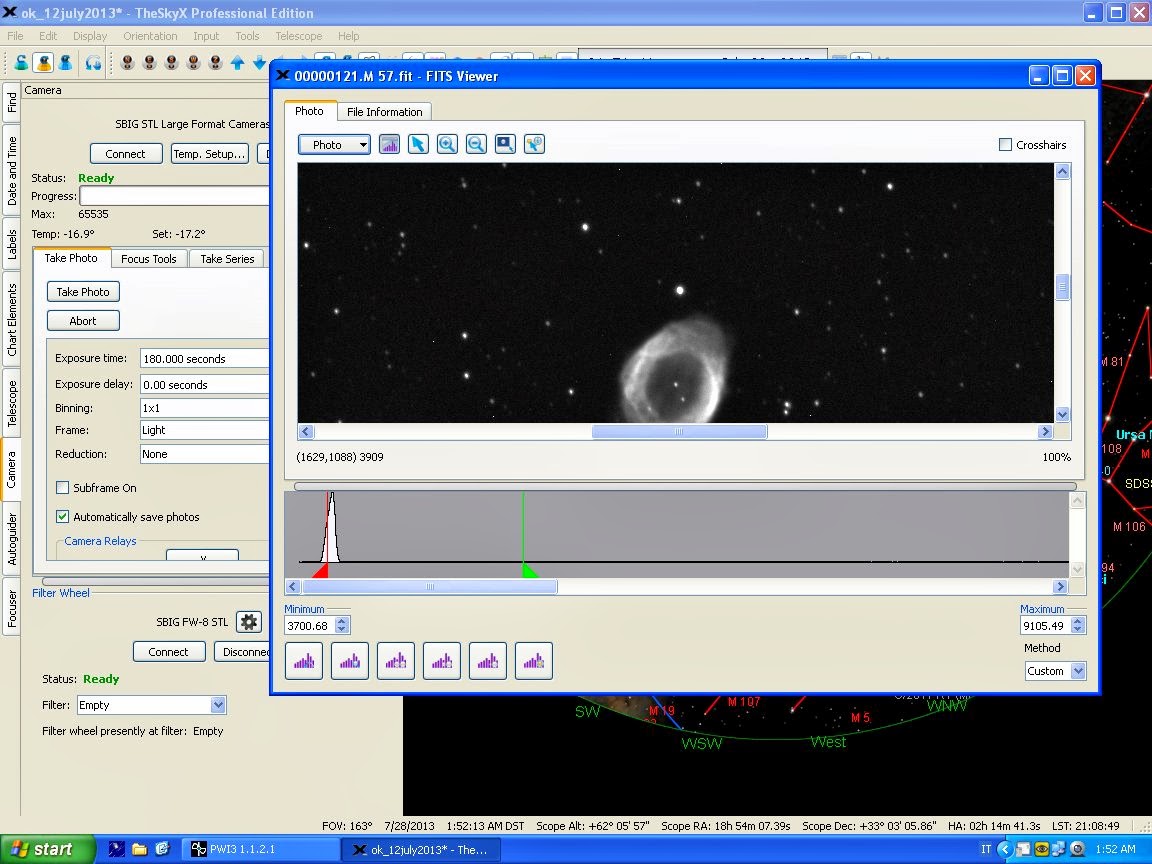Open the Method dropdown set to Custom
Image resolution: width=1152 pixels, height=864 pixels.
coord(1077,671)
